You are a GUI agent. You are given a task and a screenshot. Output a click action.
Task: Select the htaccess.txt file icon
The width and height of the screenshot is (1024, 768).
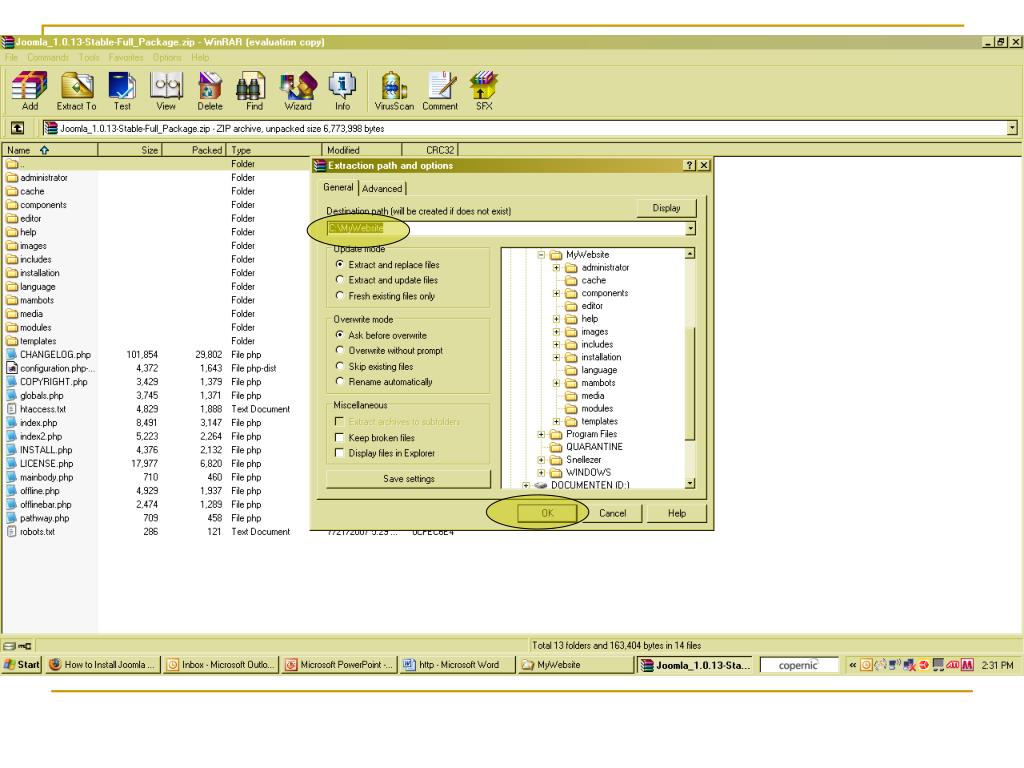[x=12, y=409]
